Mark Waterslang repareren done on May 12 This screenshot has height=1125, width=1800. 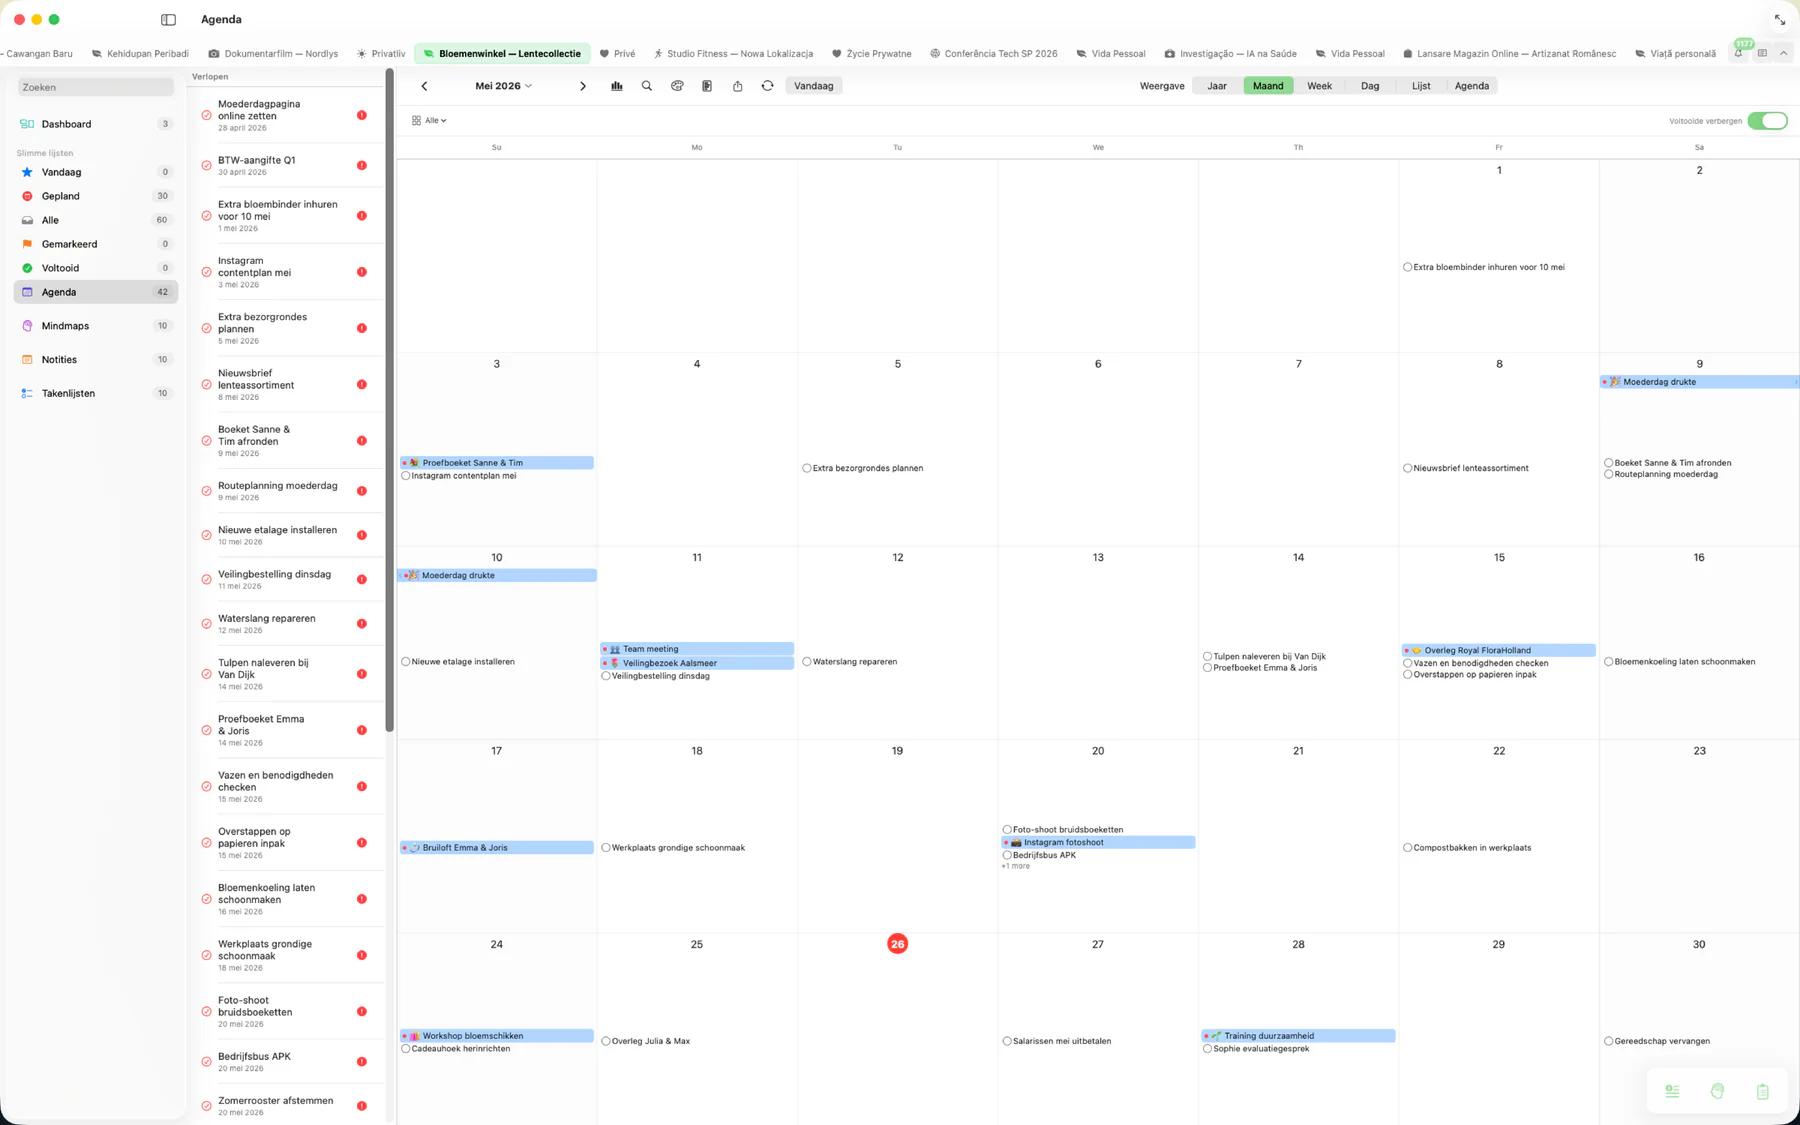[806, 662]
